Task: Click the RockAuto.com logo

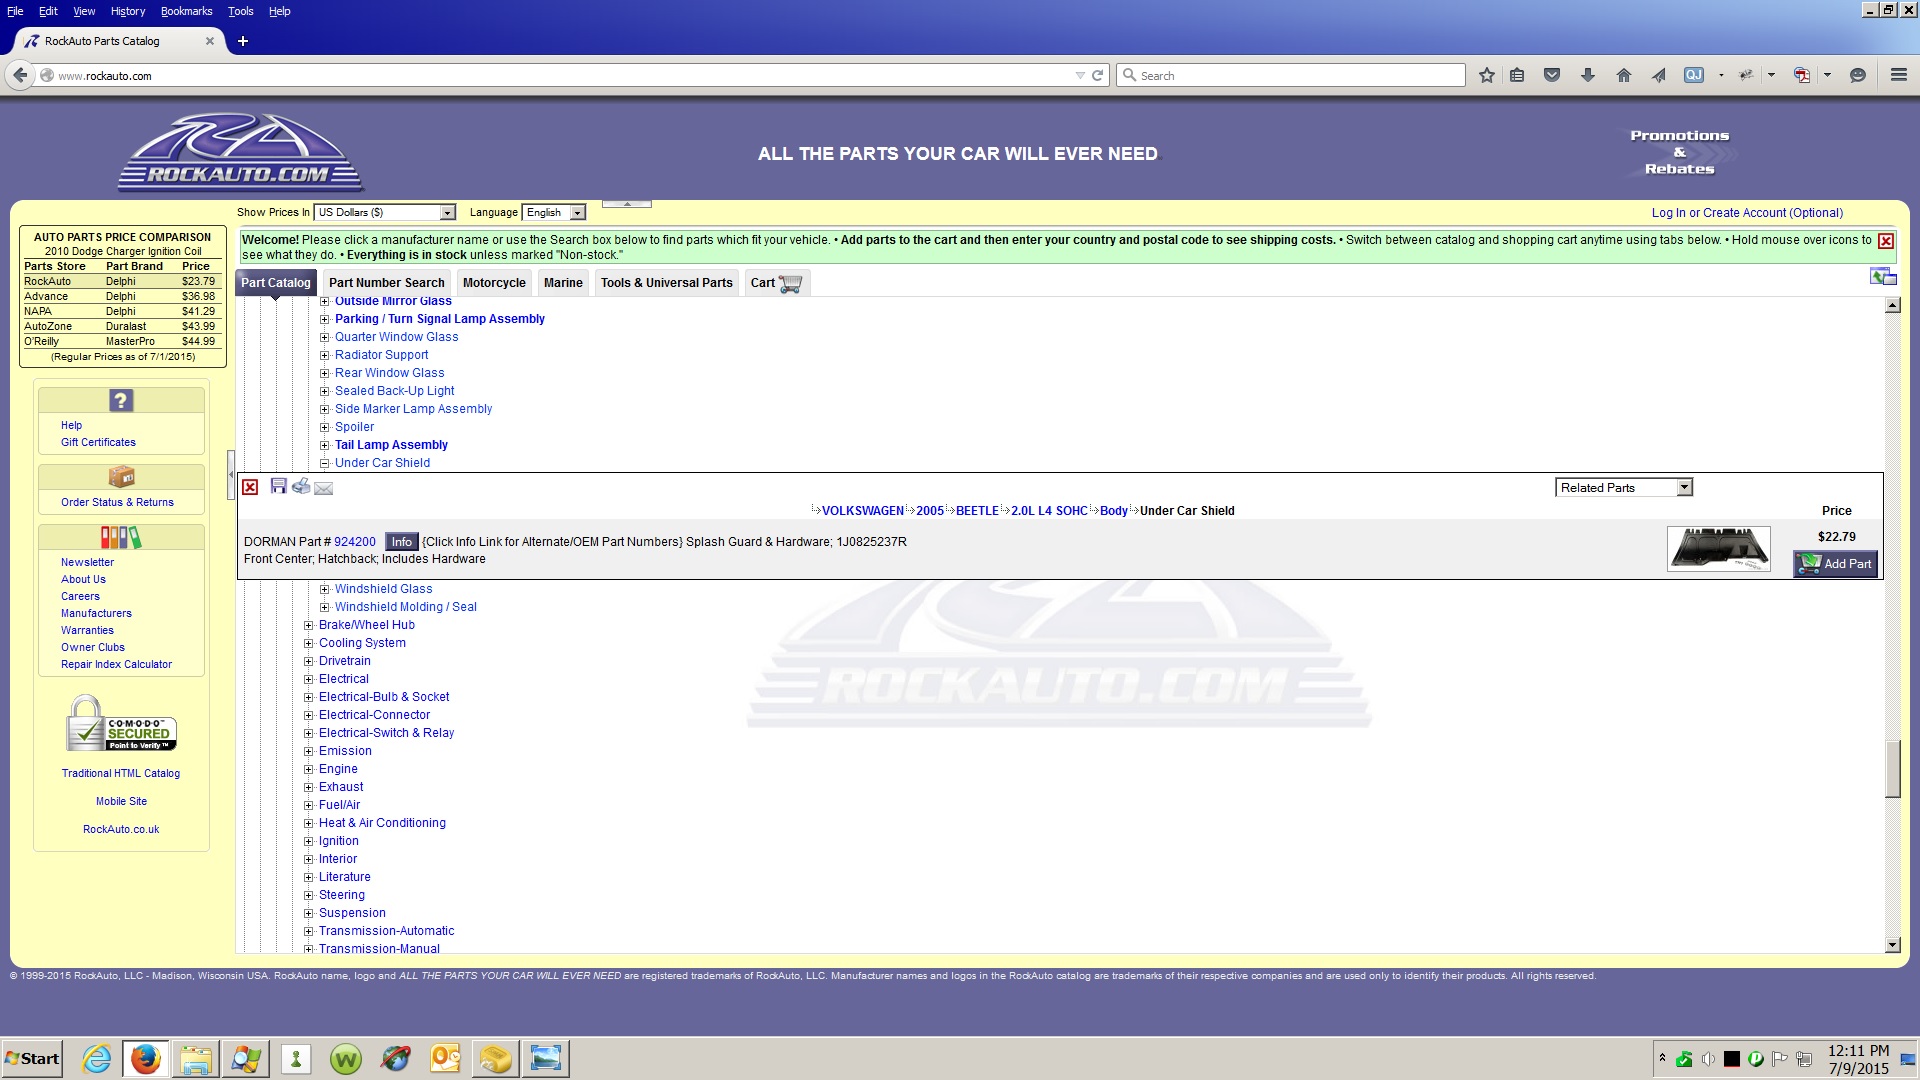Action: click(x=240, y=153)
